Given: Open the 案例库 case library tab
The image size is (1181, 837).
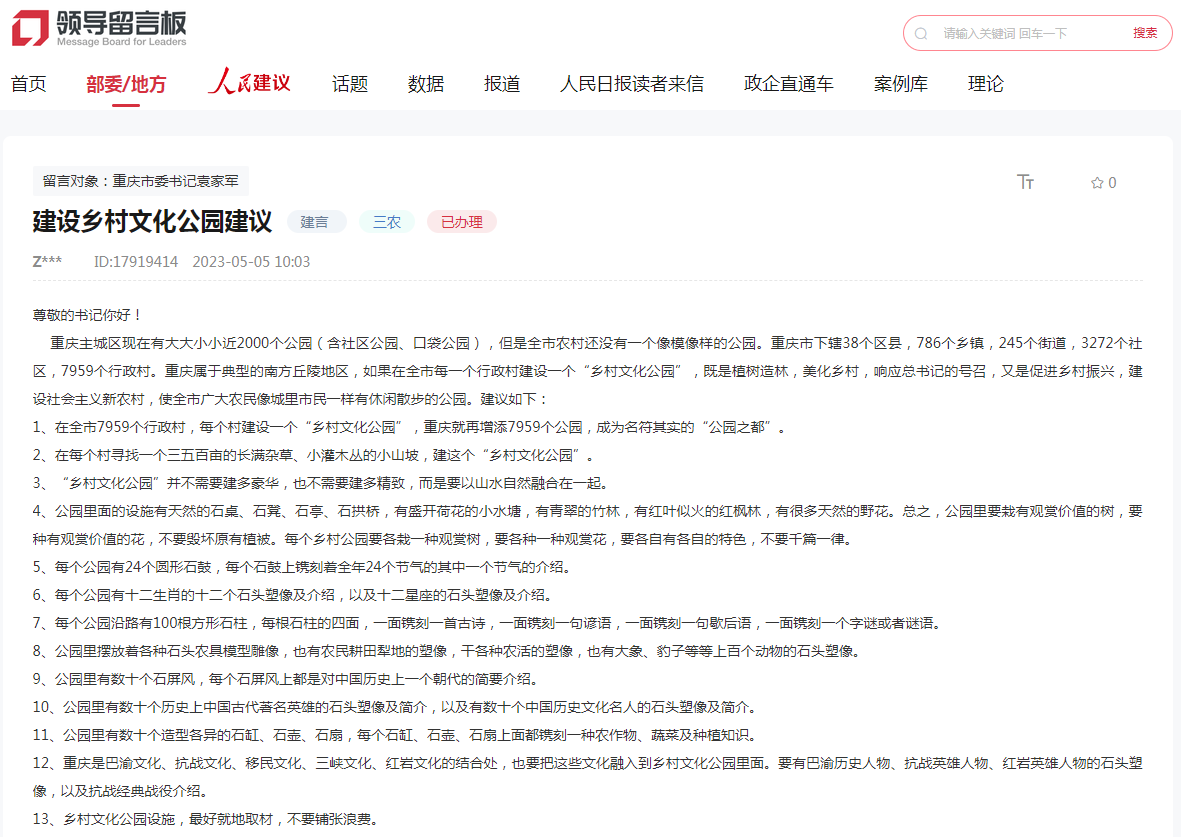Looking at the screenshot, I should click(x=900, y=84).
